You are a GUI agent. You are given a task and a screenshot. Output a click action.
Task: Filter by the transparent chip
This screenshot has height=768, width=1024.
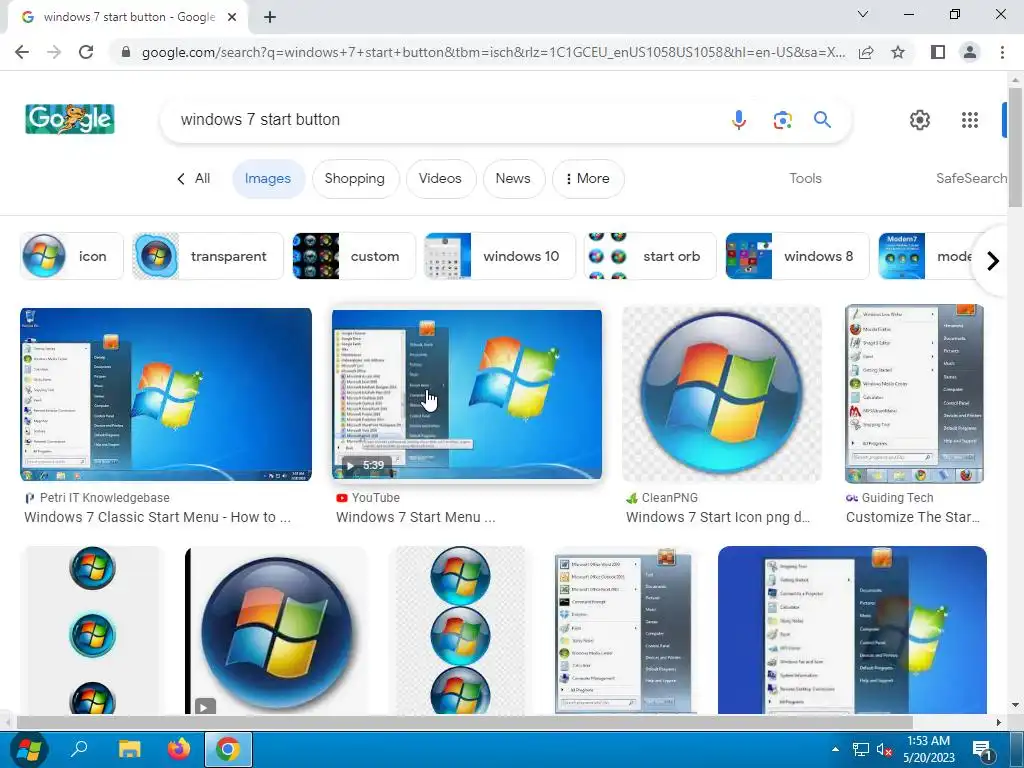(208, 256)
